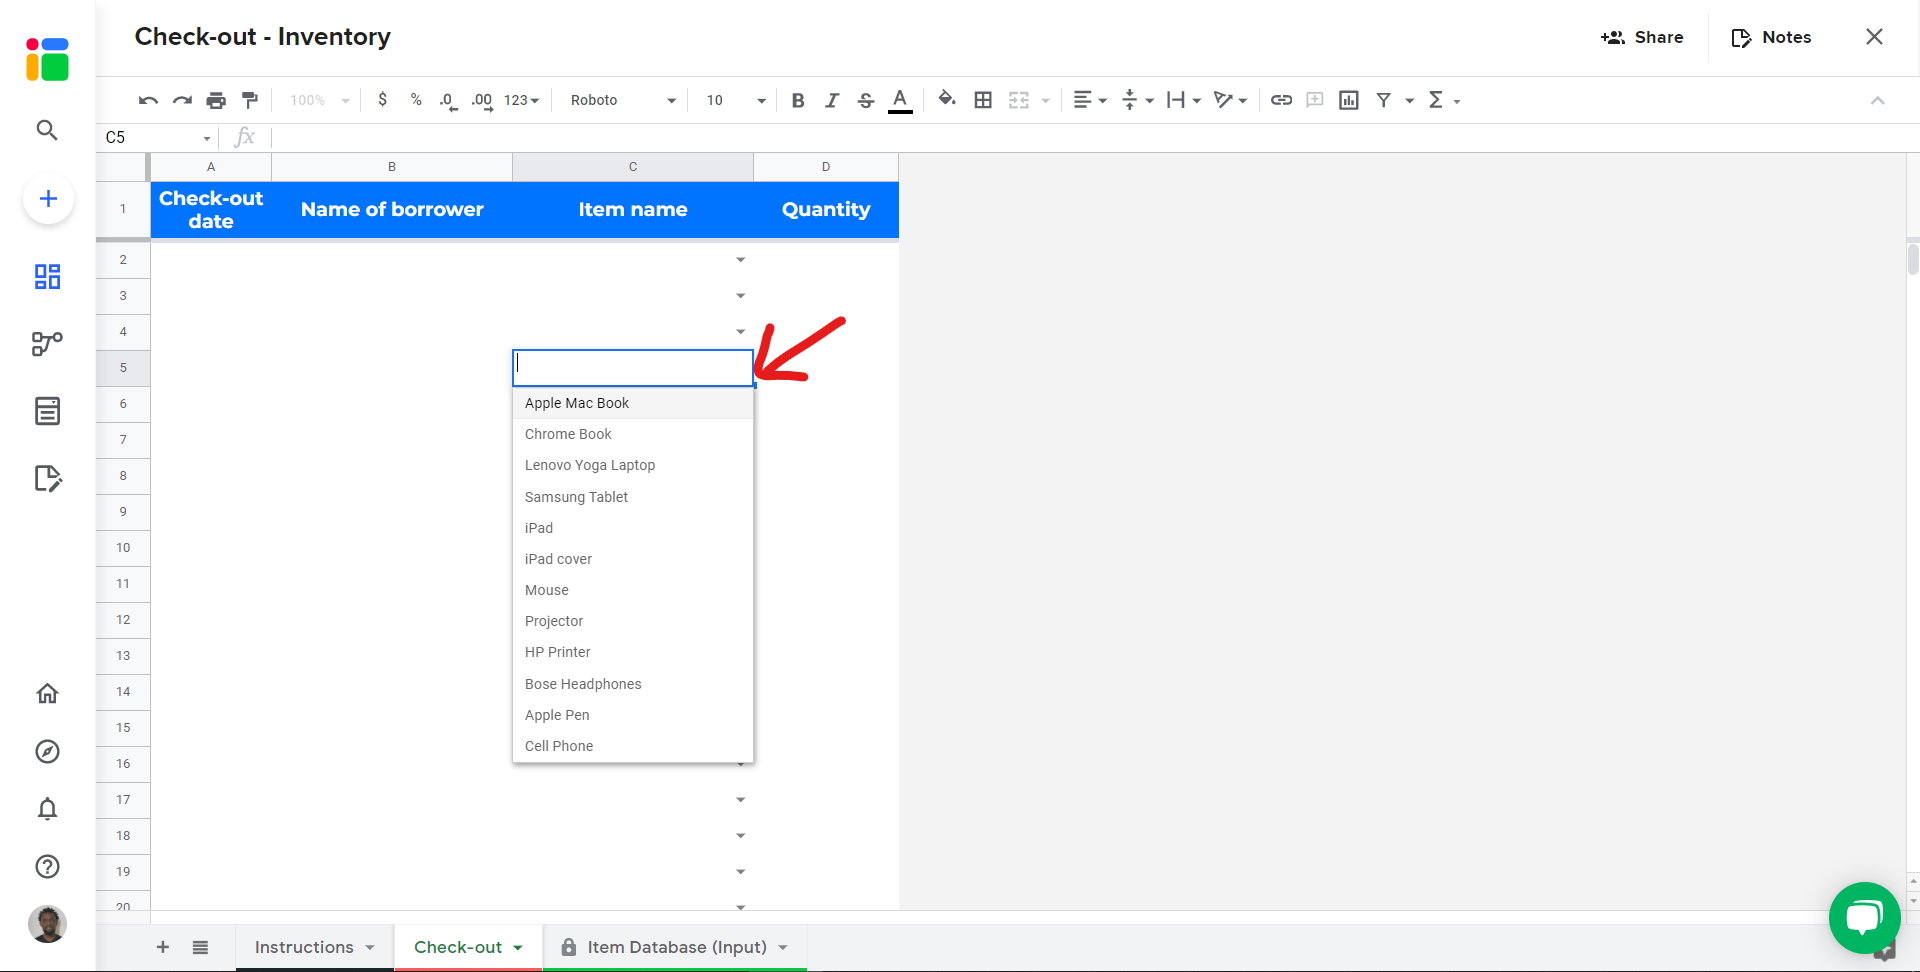Viewport: 1920px width, 972px height.
Task: Print the spreadsheet via printer icon
Action: pos(216,100)
